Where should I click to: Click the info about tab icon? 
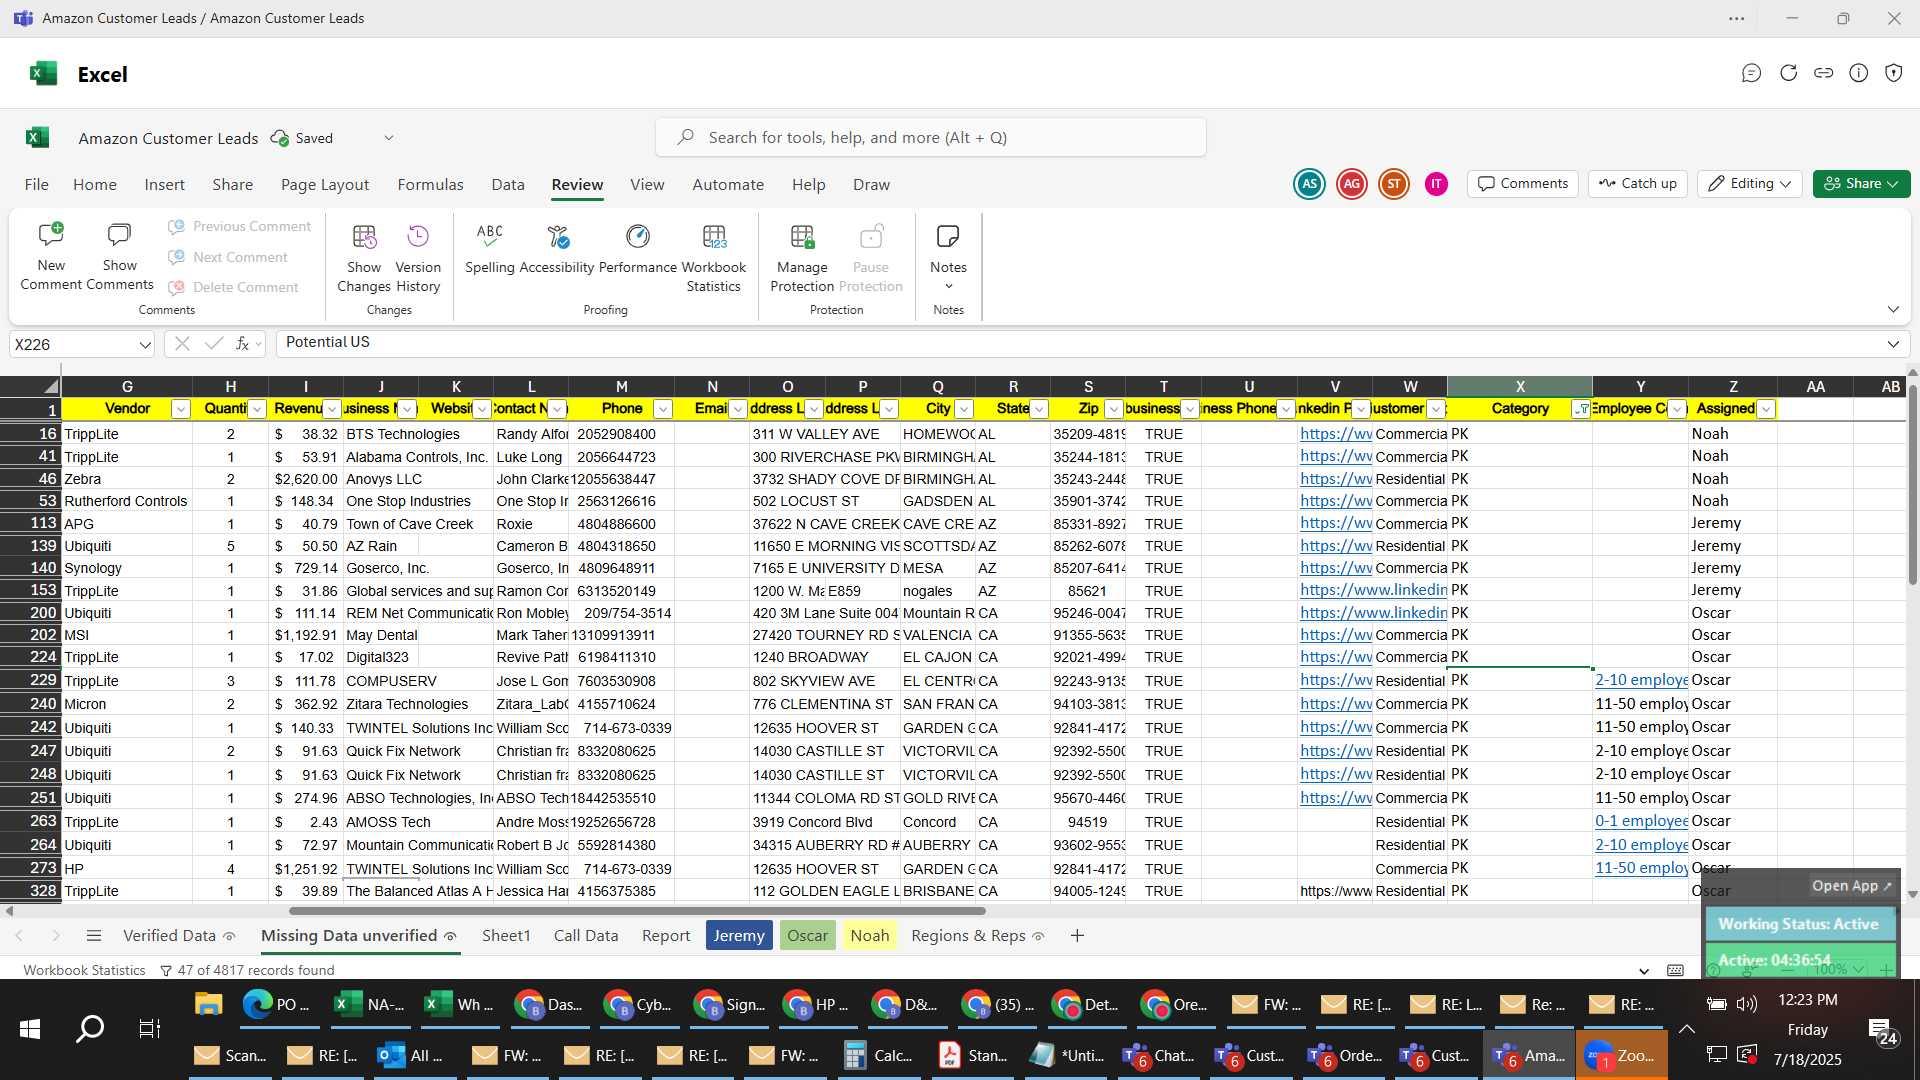[1859, 73]
